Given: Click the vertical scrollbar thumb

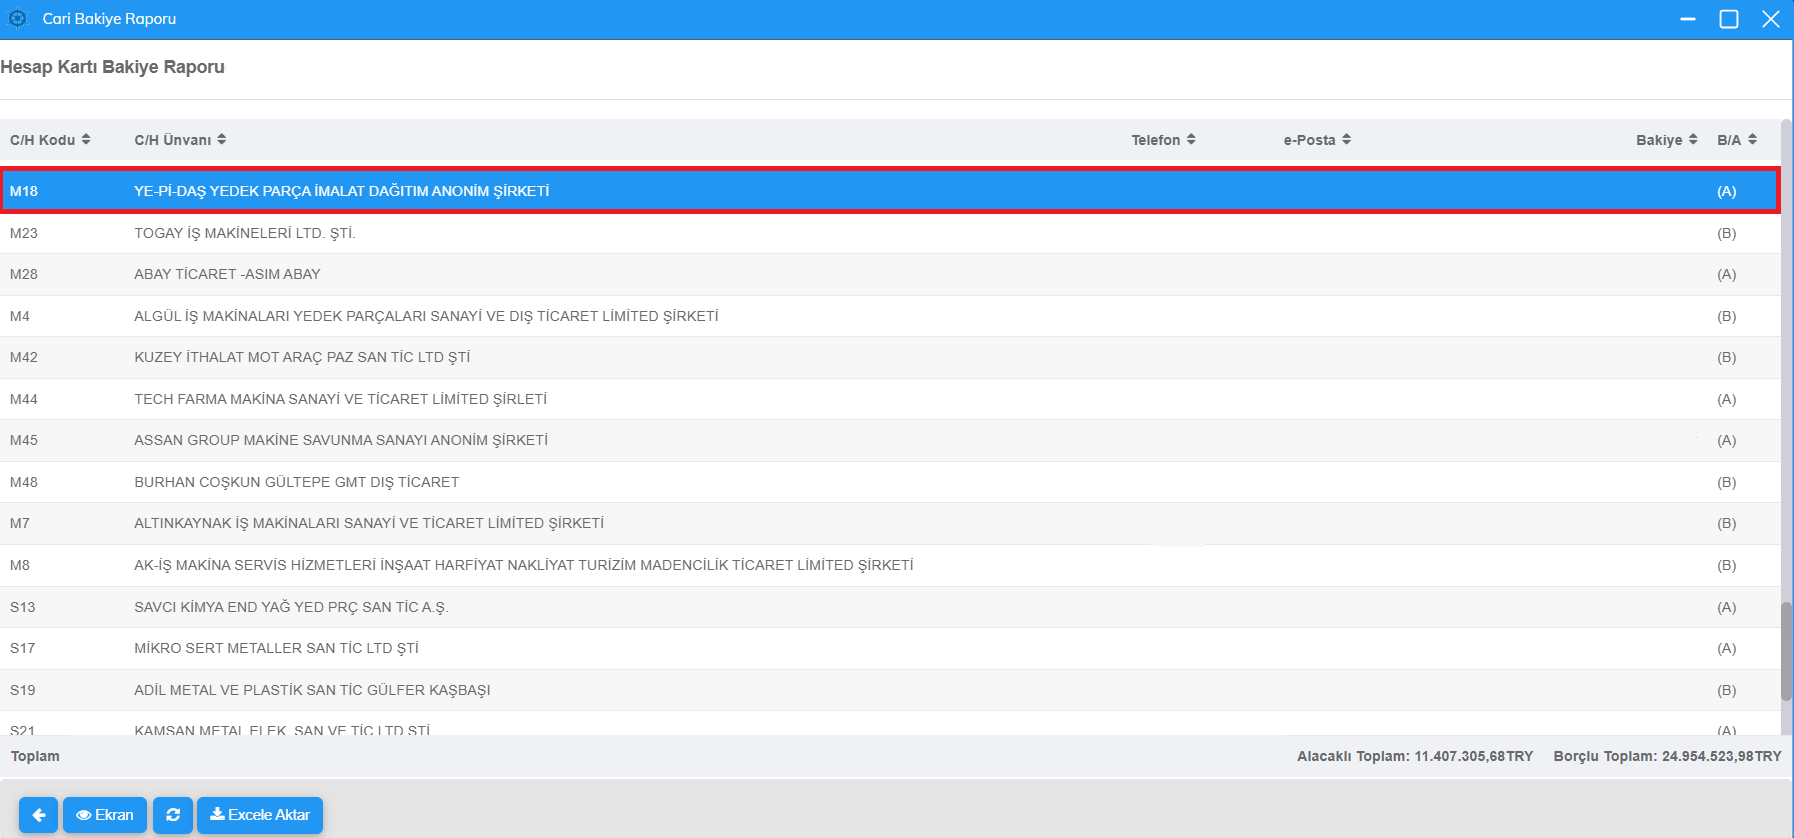Looking at the screenshot, I should pos(1786,650).
